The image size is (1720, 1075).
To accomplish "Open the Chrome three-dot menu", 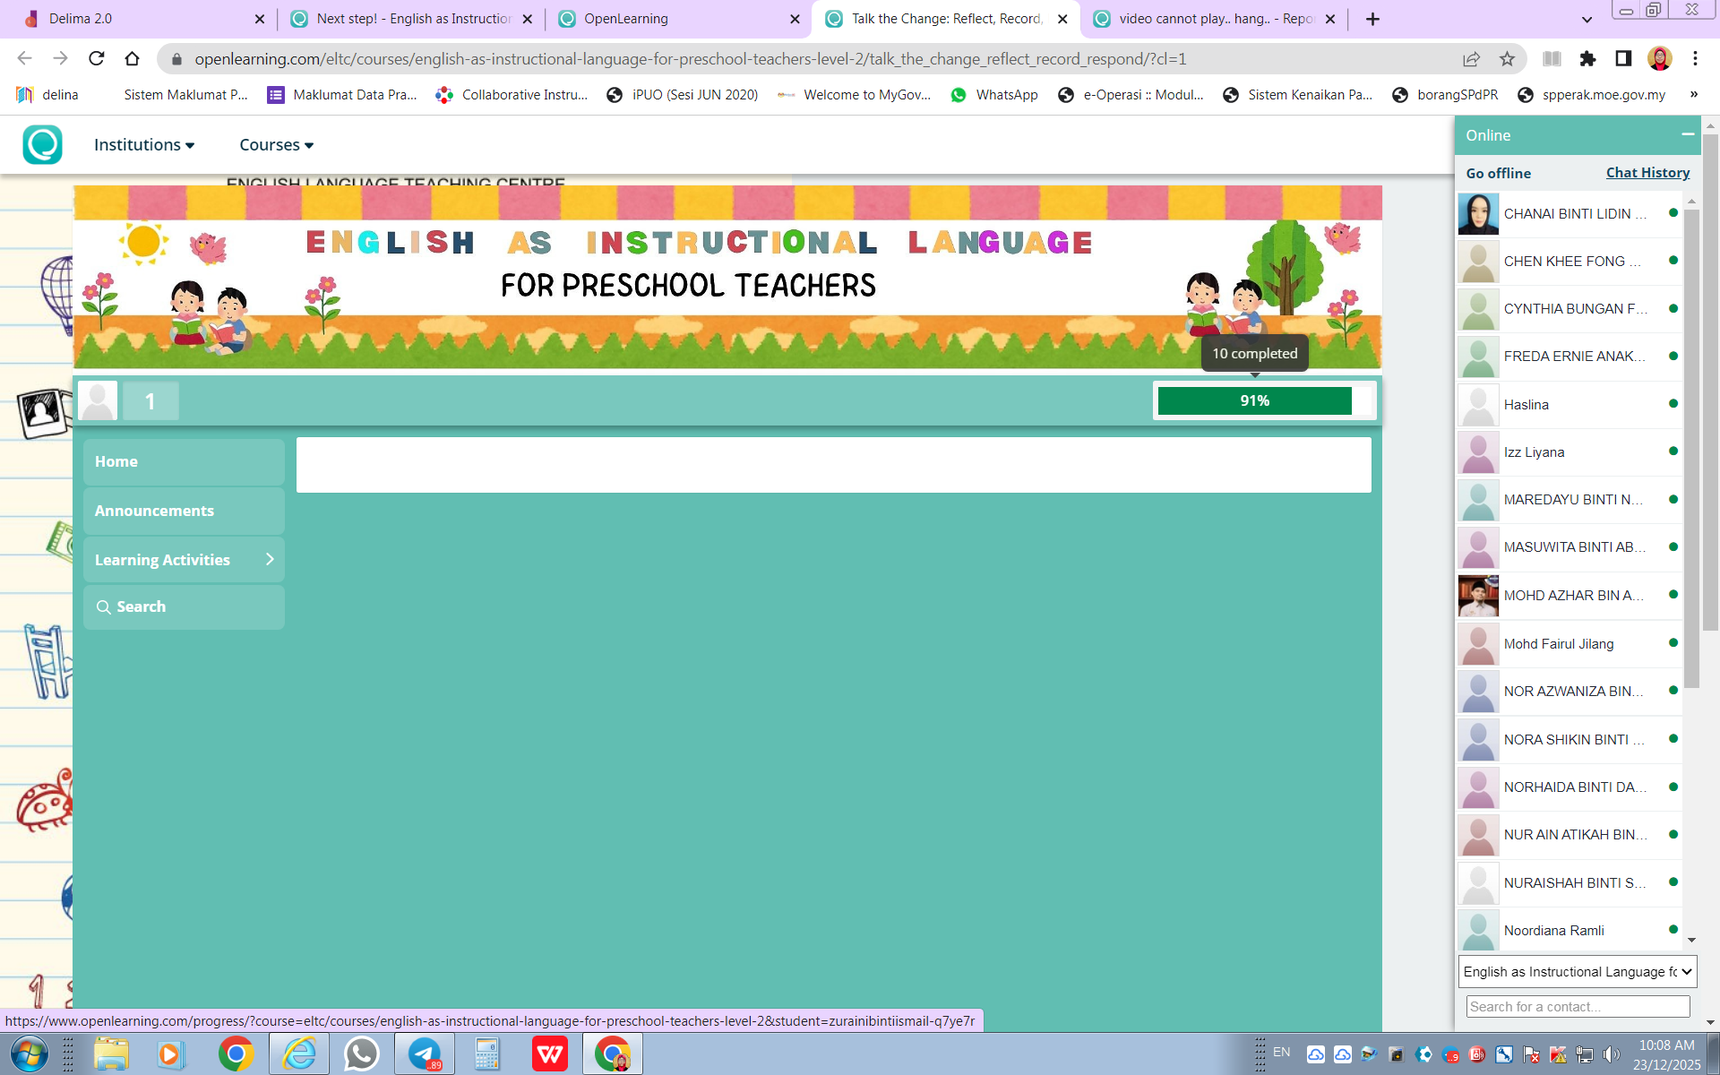I will click(1695, 59).
